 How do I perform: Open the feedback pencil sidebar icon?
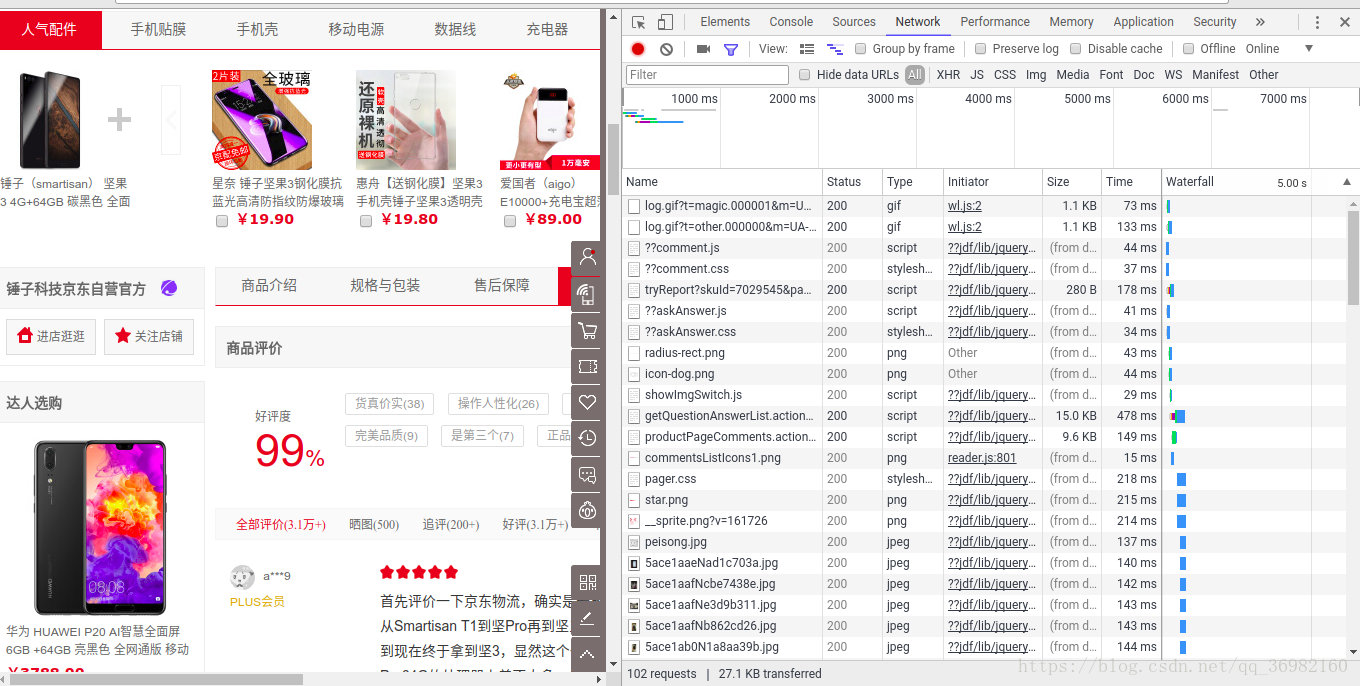[588, 618]
